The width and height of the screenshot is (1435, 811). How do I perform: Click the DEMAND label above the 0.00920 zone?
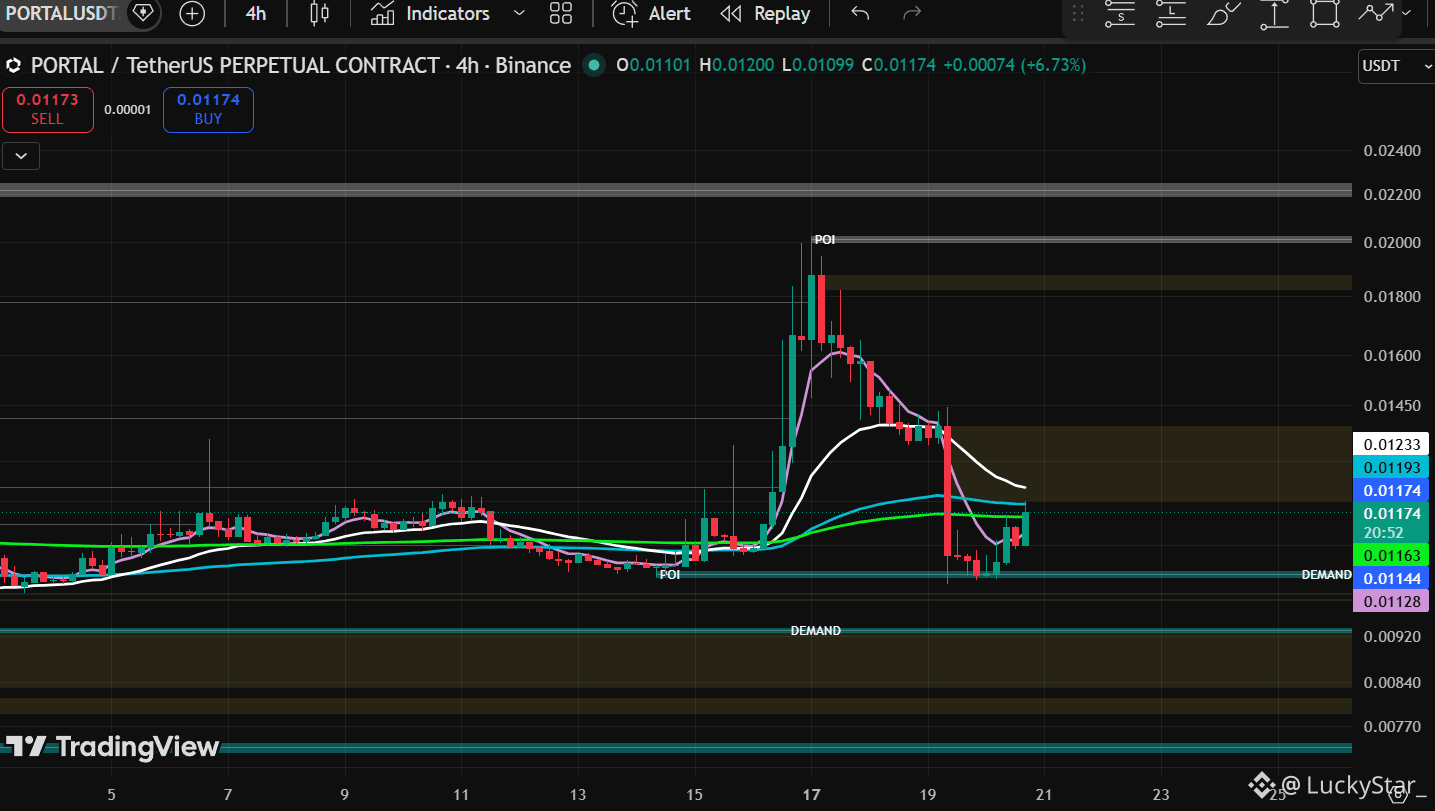(x=815, y=631)
